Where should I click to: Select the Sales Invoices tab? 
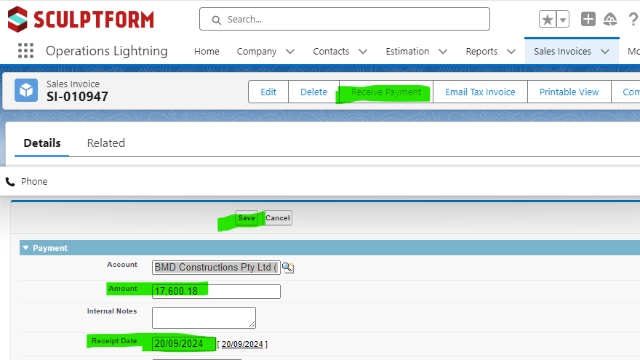click(562, 51)
